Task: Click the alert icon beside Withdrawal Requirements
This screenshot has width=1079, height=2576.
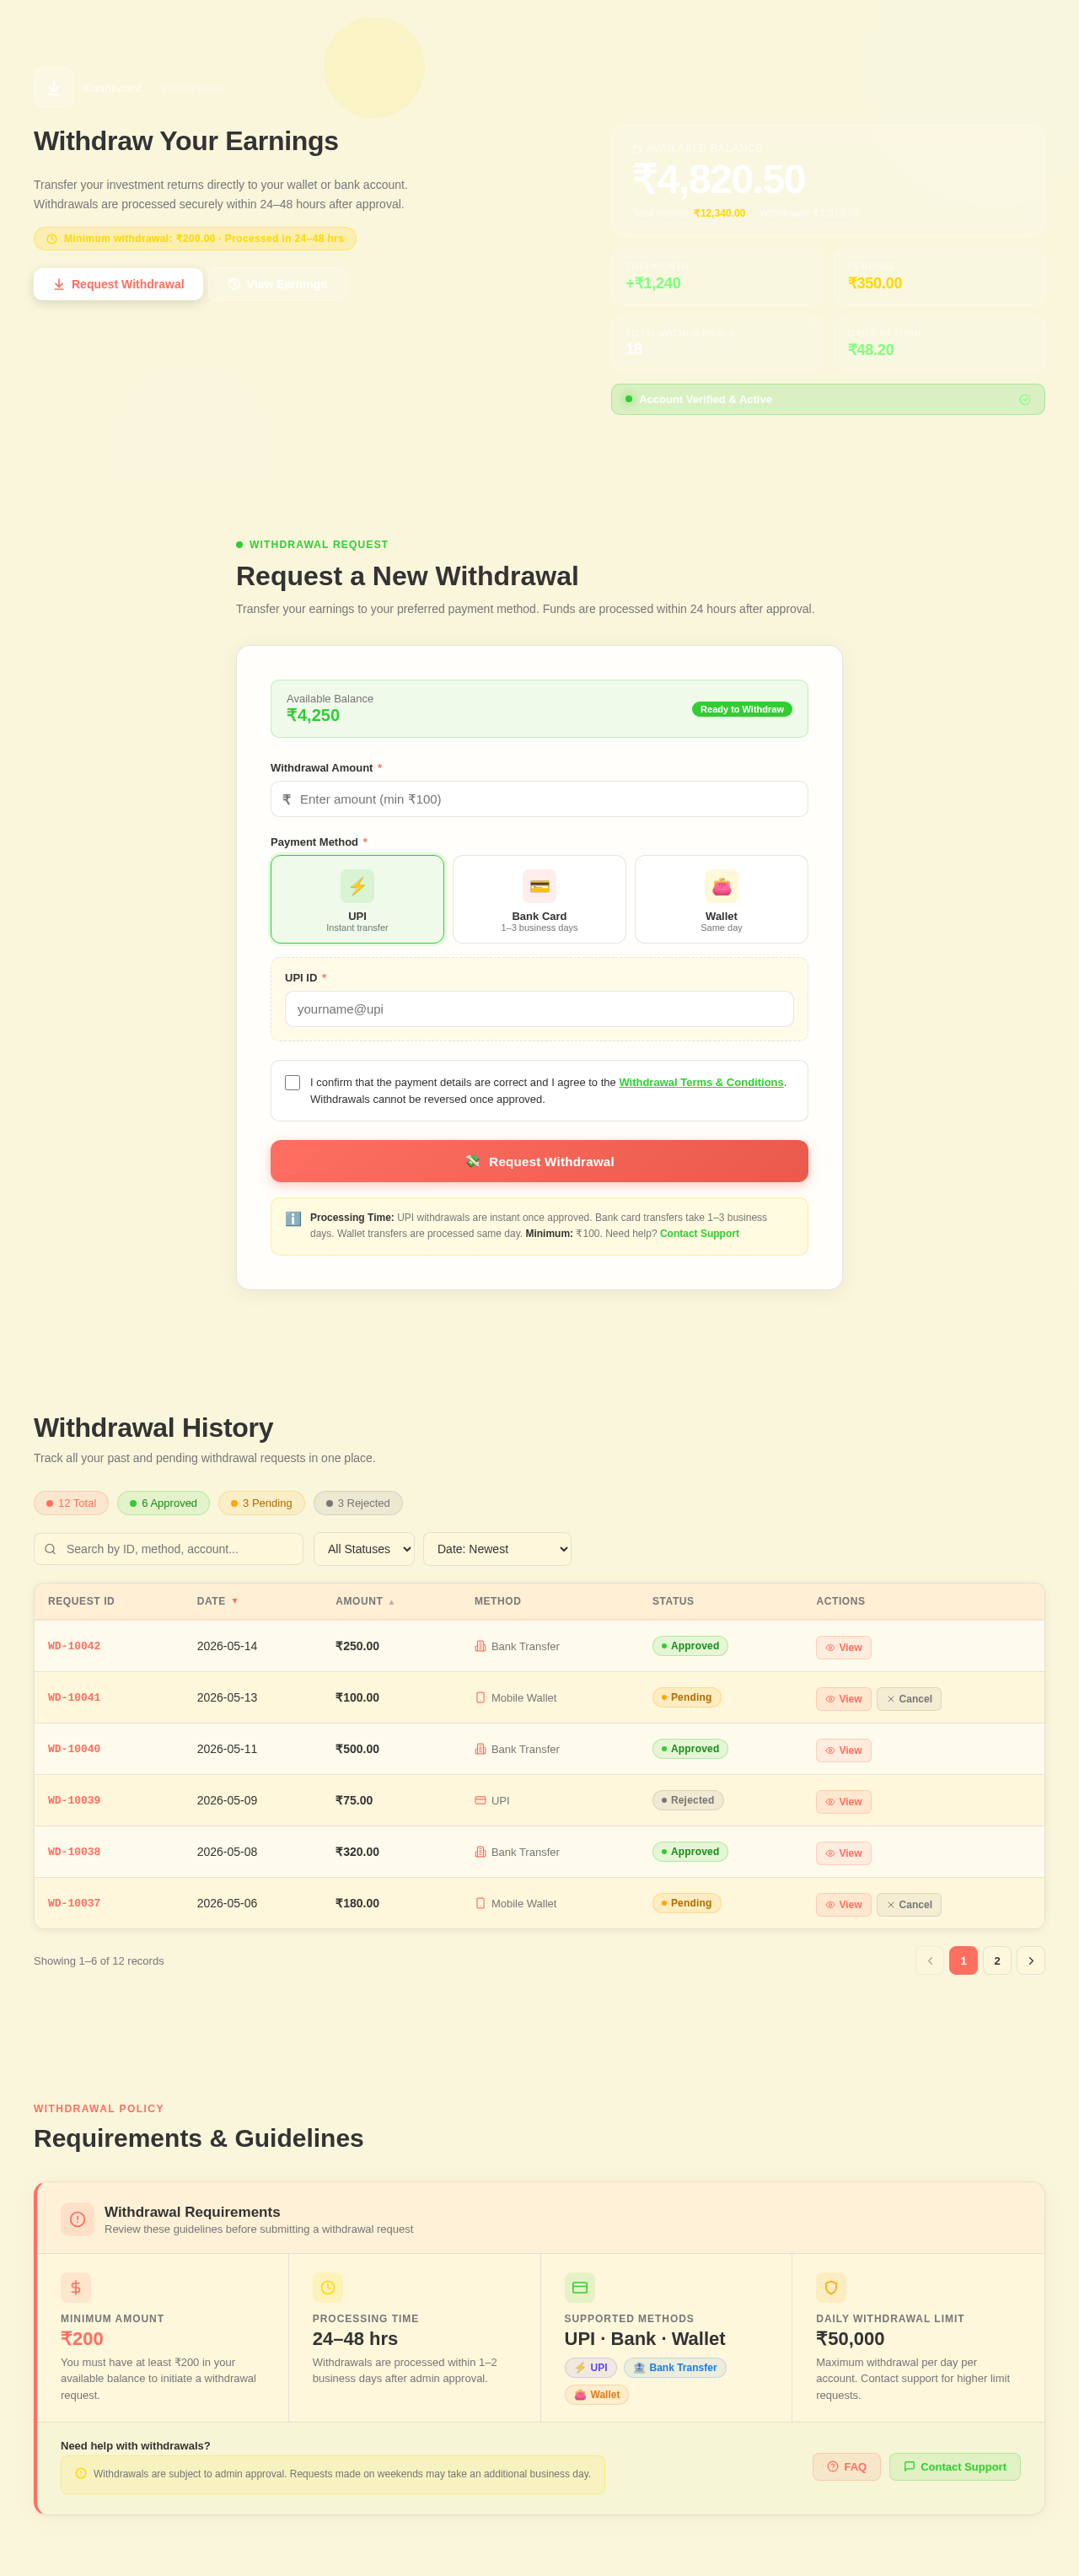Action: click(77, 2219)
